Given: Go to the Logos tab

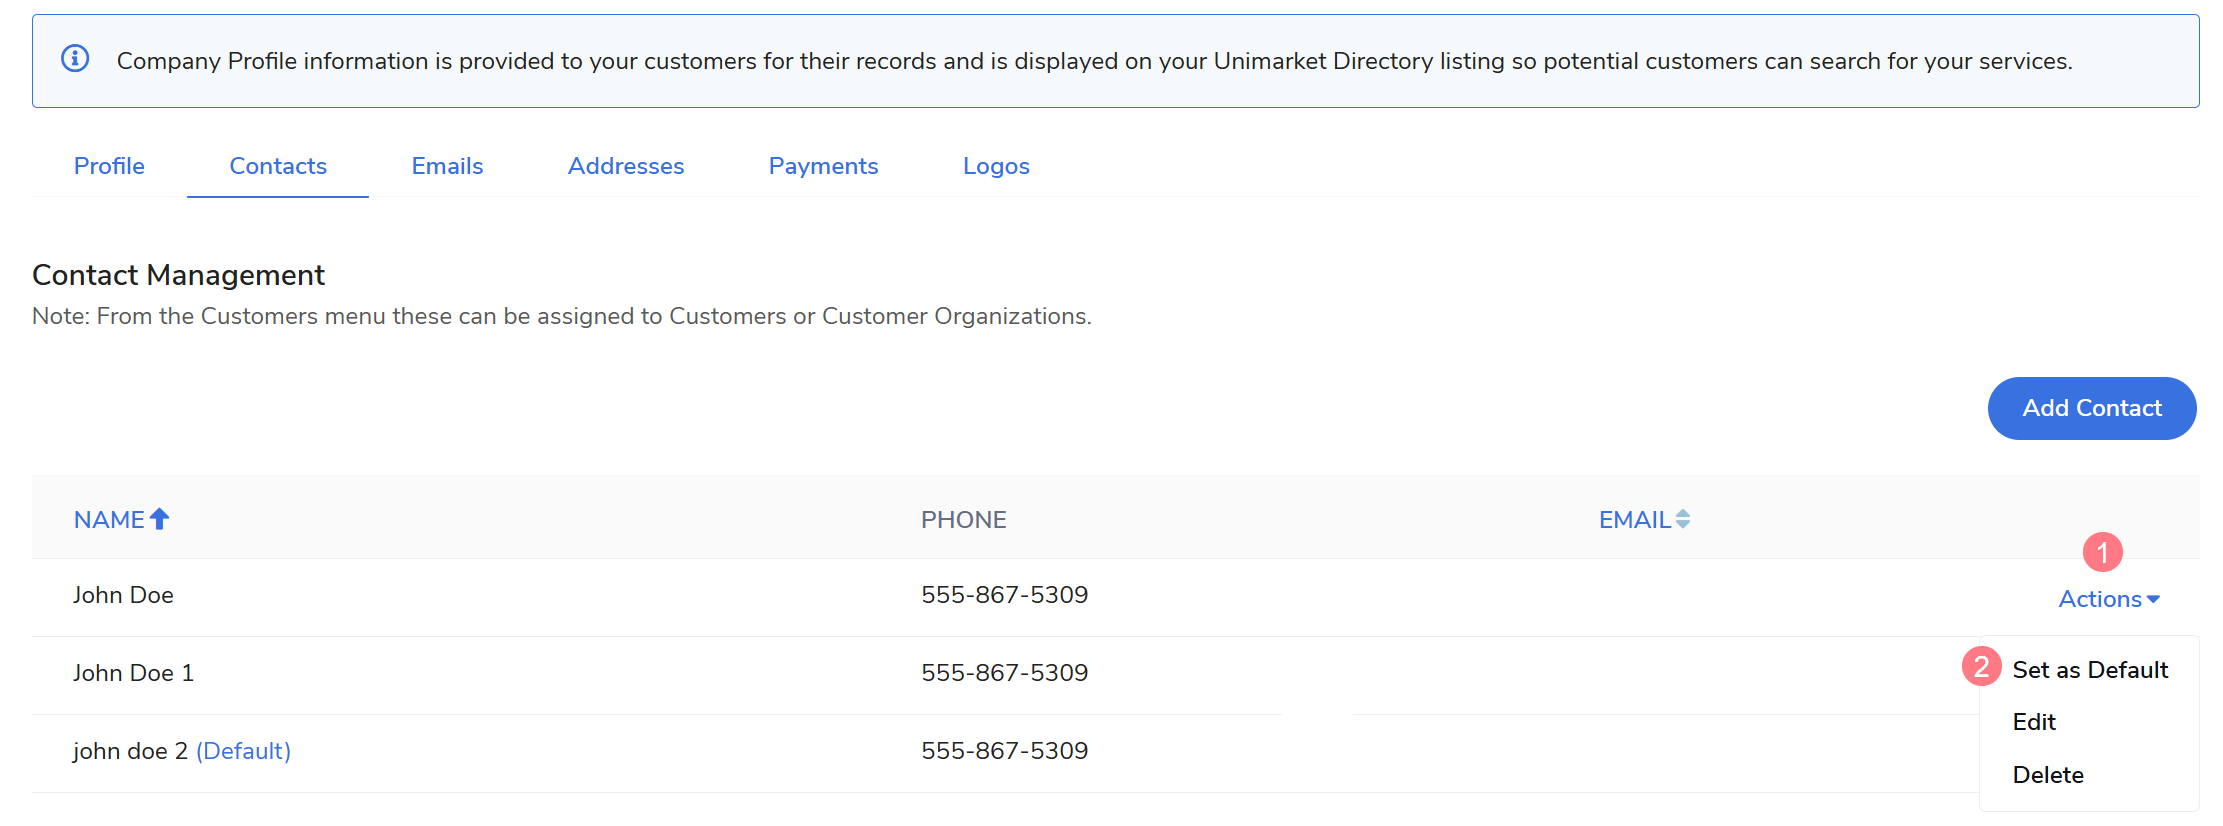Looking at the screenshot, I should (x=996, y=166).
